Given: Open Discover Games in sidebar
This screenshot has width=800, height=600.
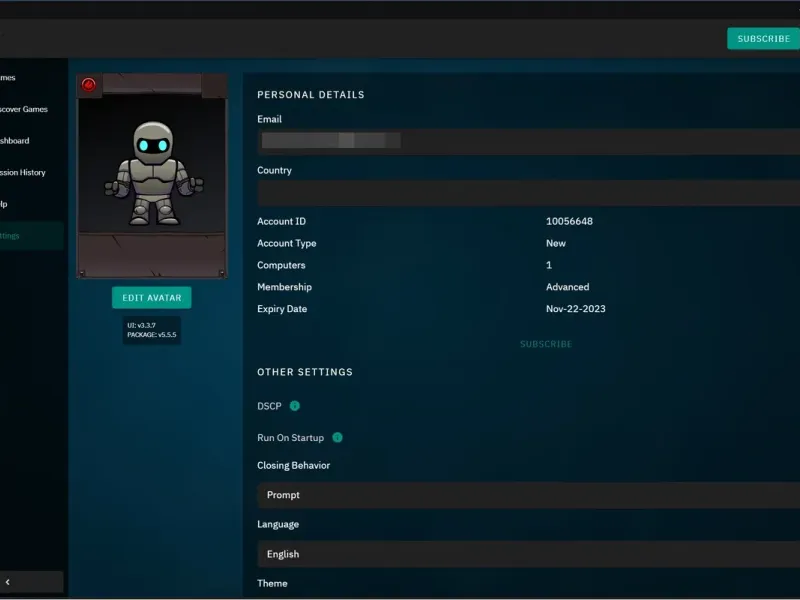Looking at the screenshot, I should pos(23,109).
